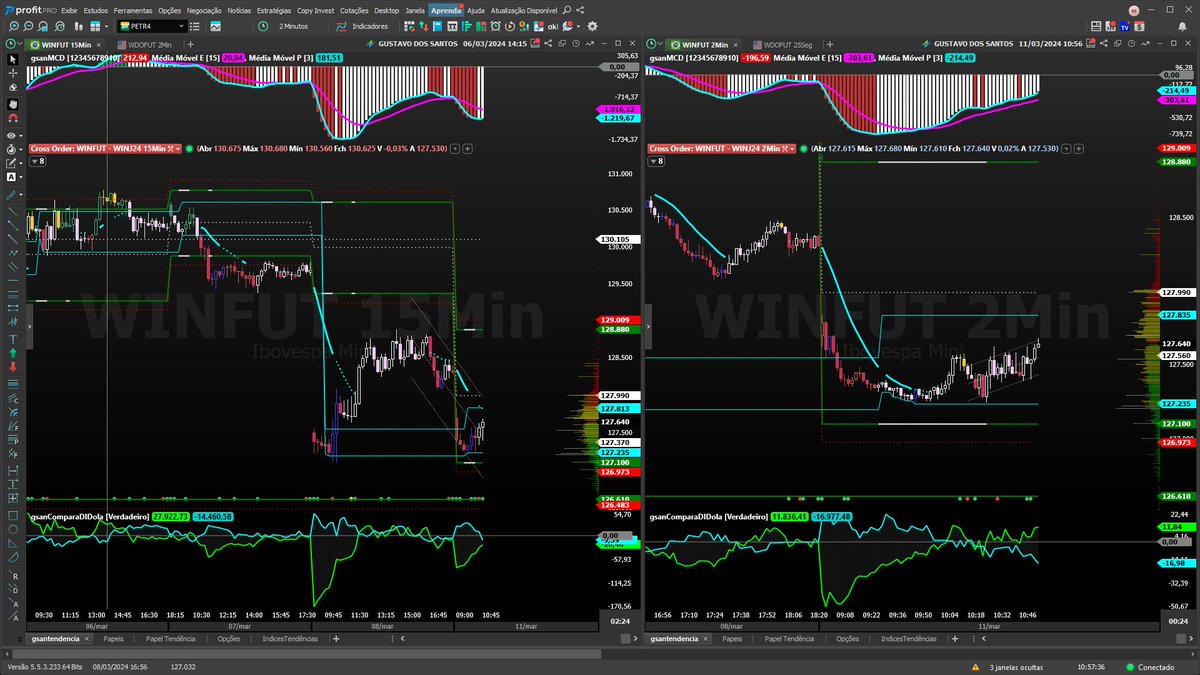Open the Negociação menu
The image size is (1200, 675).
pyautogui.click(x=204, y=10)
